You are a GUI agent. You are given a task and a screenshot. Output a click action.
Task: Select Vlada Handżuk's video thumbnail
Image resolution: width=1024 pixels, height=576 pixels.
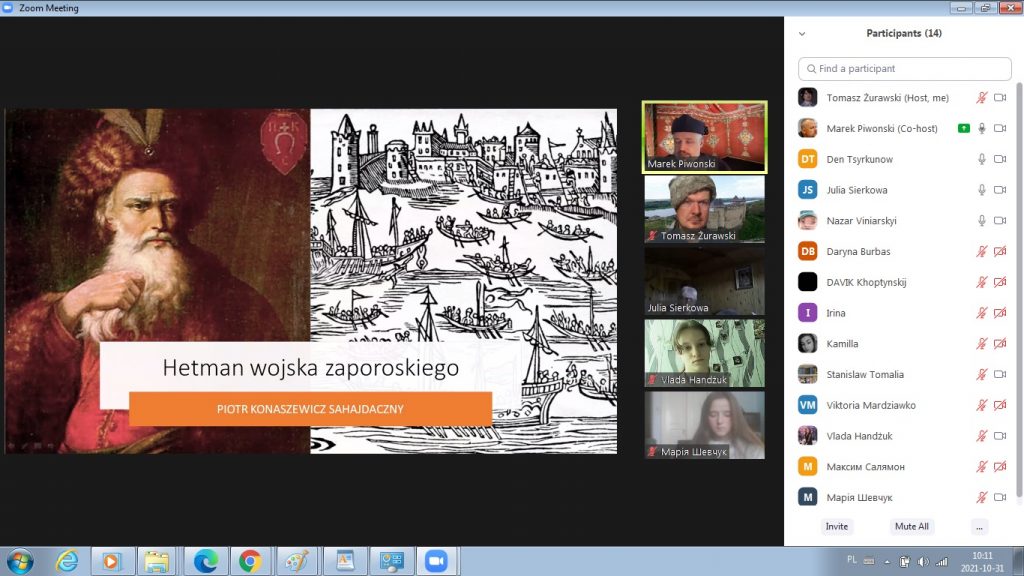704,352
